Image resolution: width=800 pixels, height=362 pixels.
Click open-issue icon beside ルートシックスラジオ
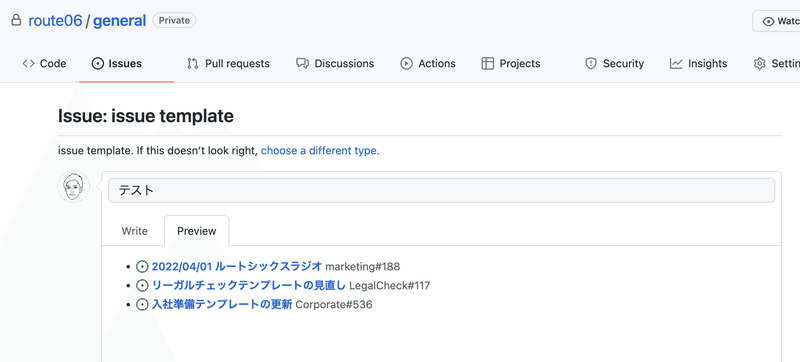point(142,266)
